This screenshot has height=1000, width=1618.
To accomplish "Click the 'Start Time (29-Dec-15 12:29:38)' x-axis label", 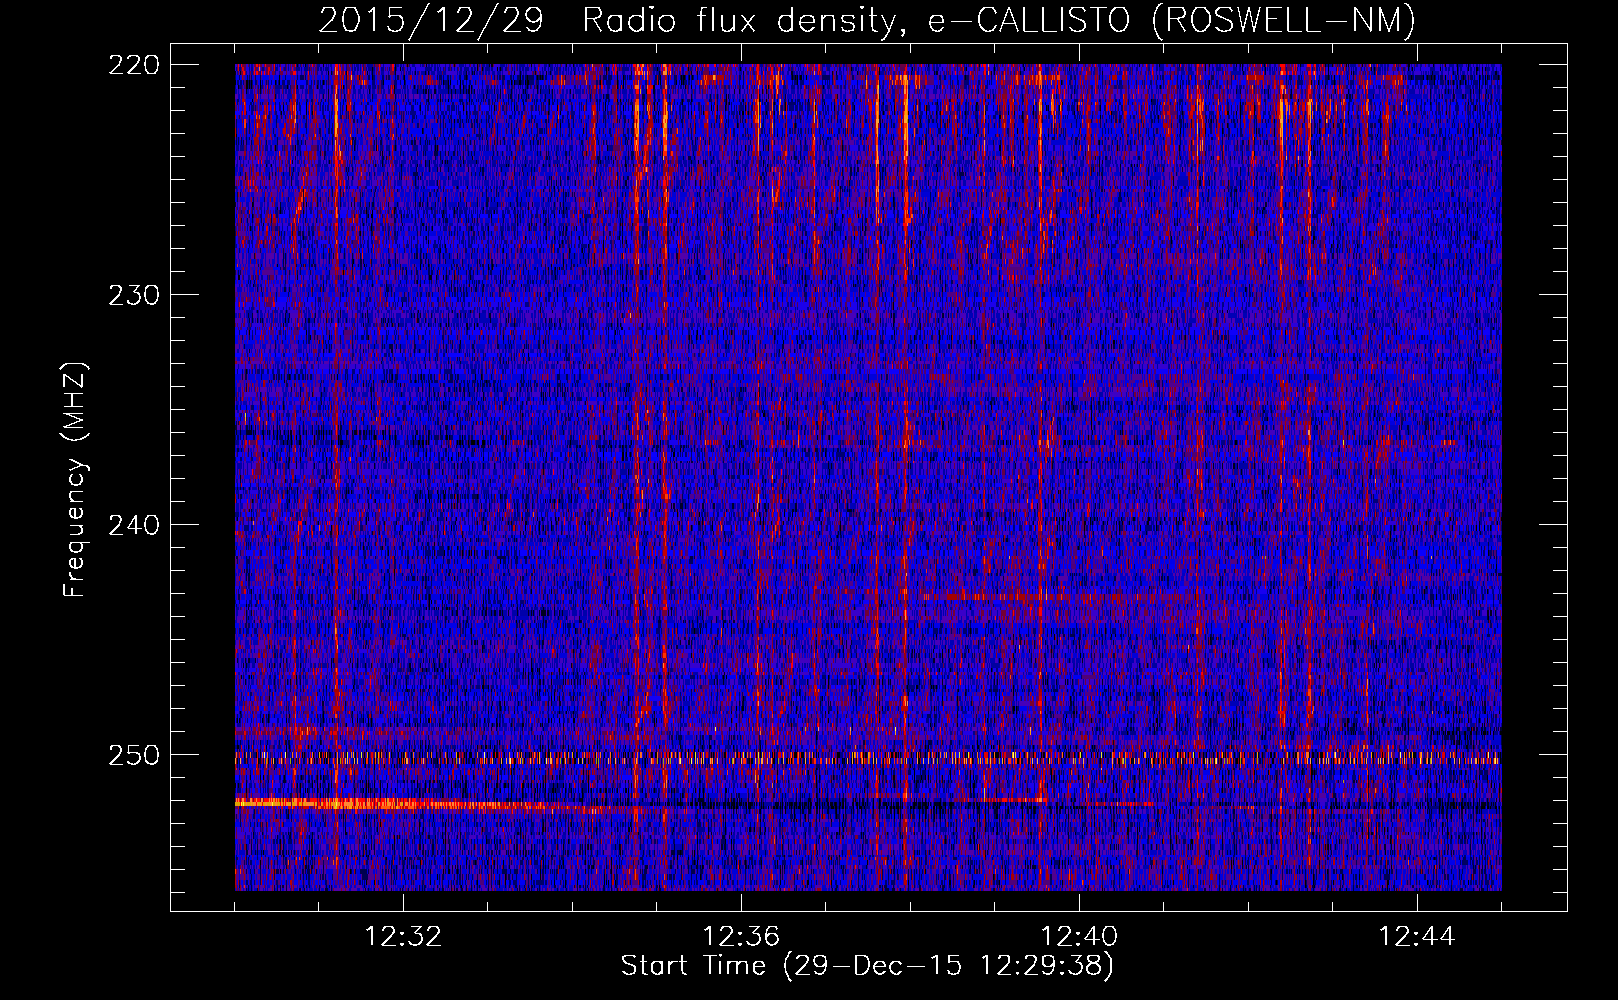I will pyautogui.click(x=867, y=966).
